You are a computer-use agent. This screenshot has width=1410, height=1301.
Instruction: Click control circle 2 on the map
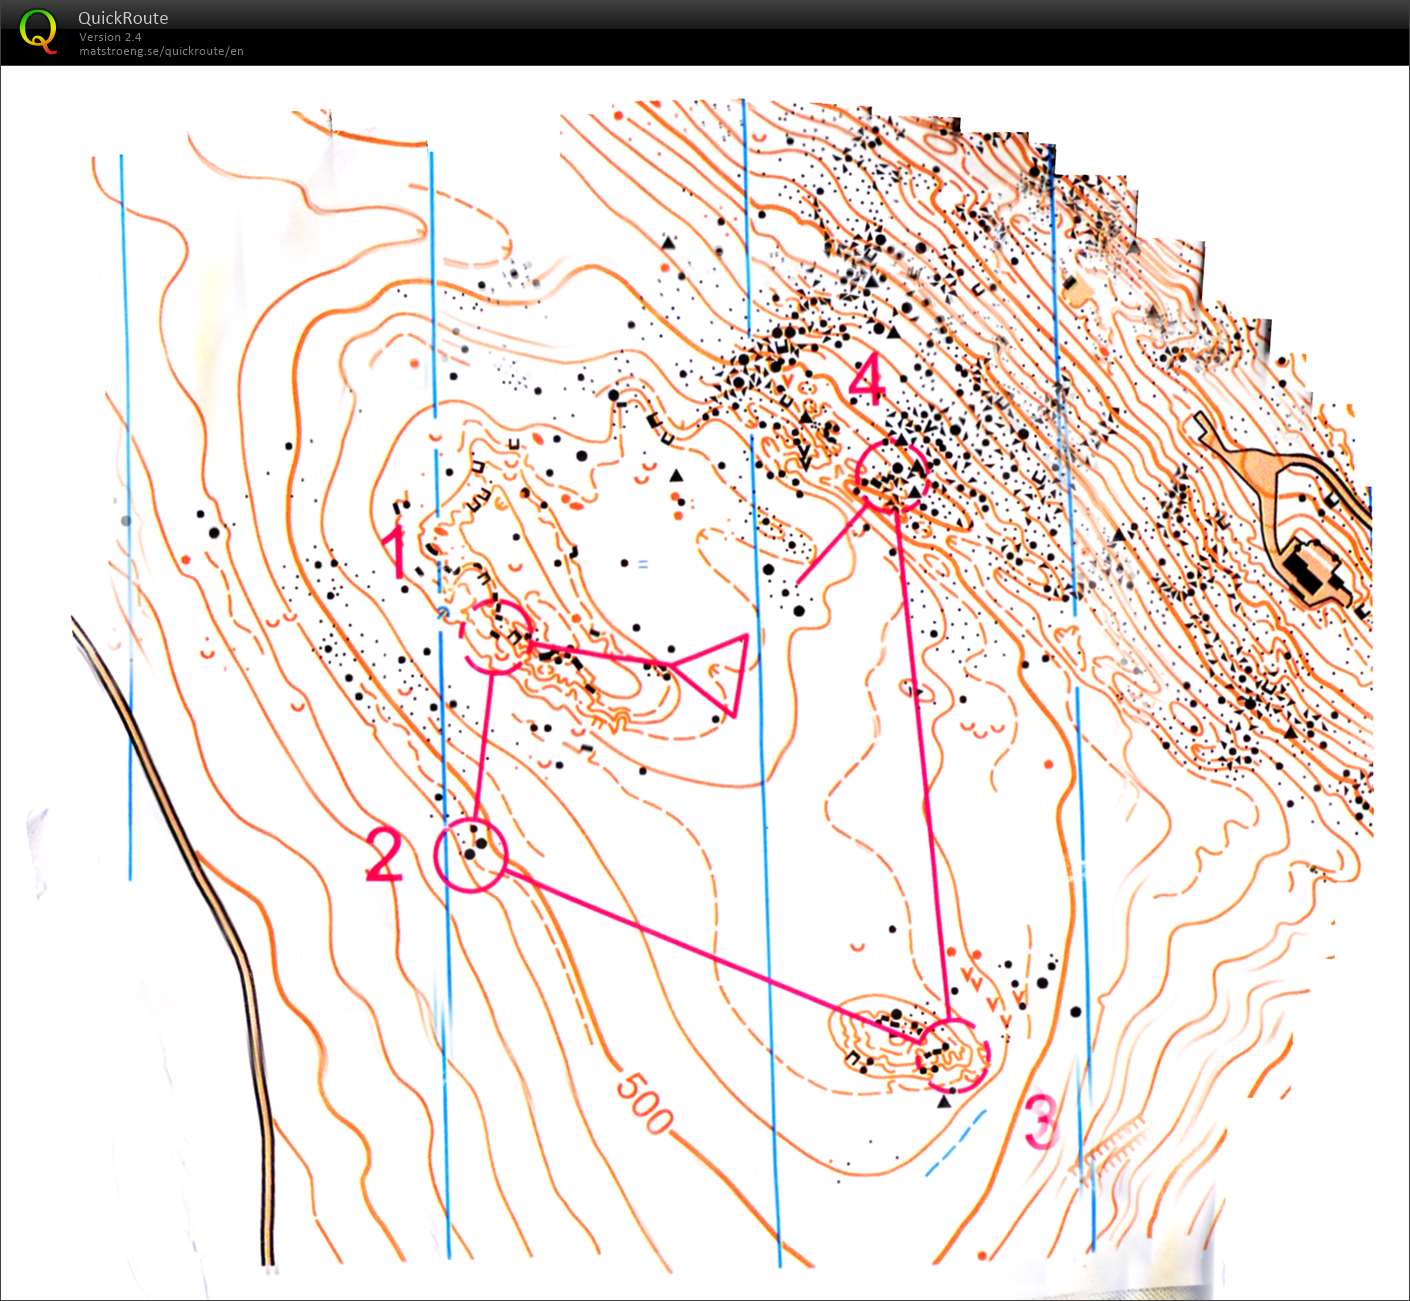click(x=471, y=854)
